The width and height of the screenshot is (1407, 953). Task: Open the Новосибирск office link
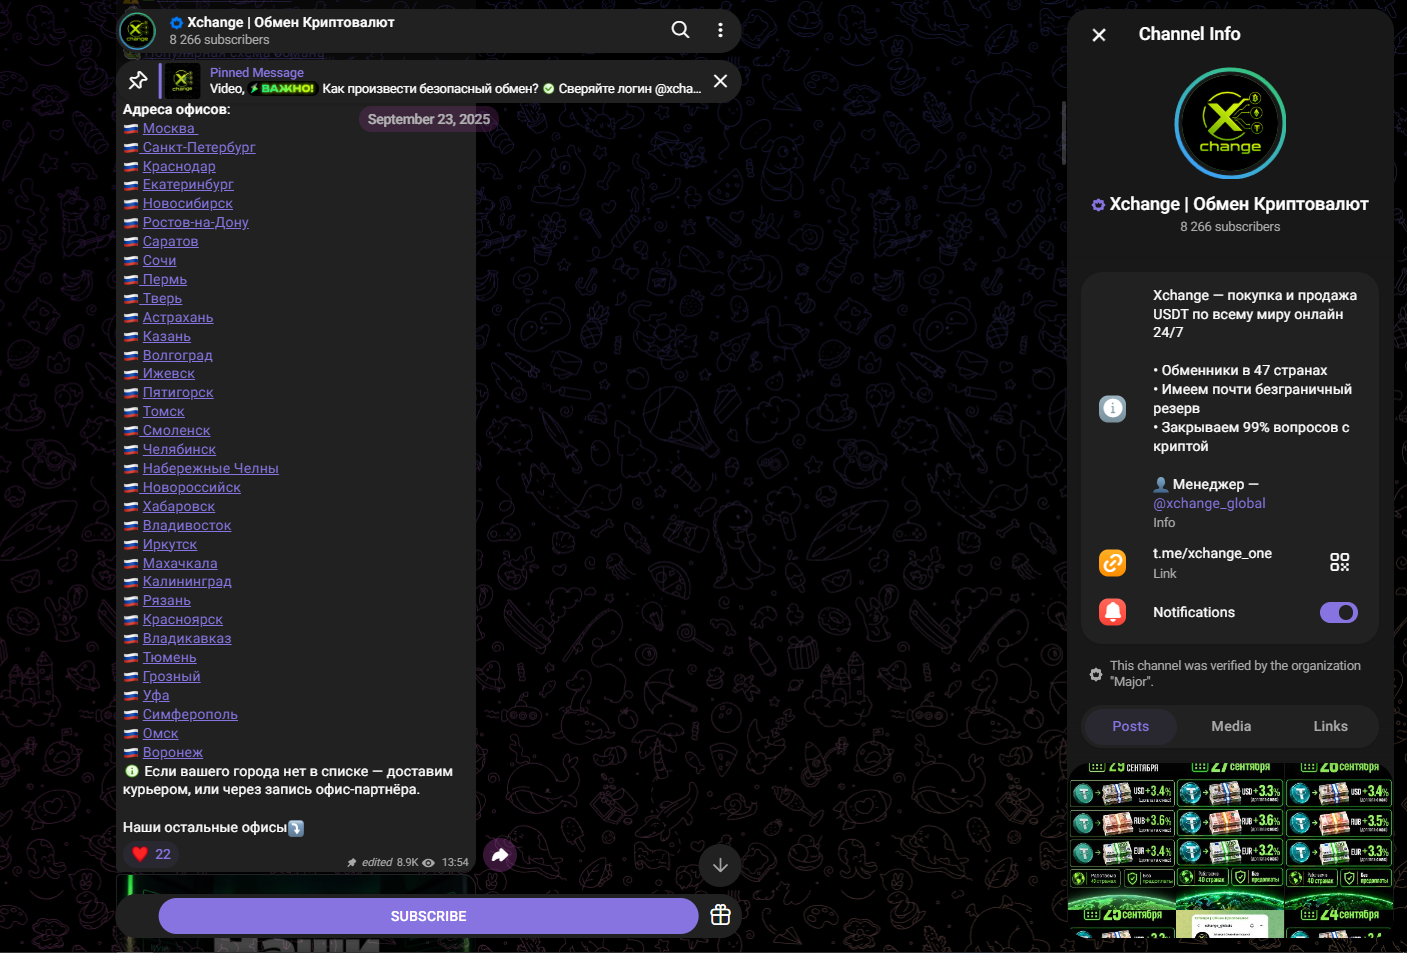(x=187, y=203)
